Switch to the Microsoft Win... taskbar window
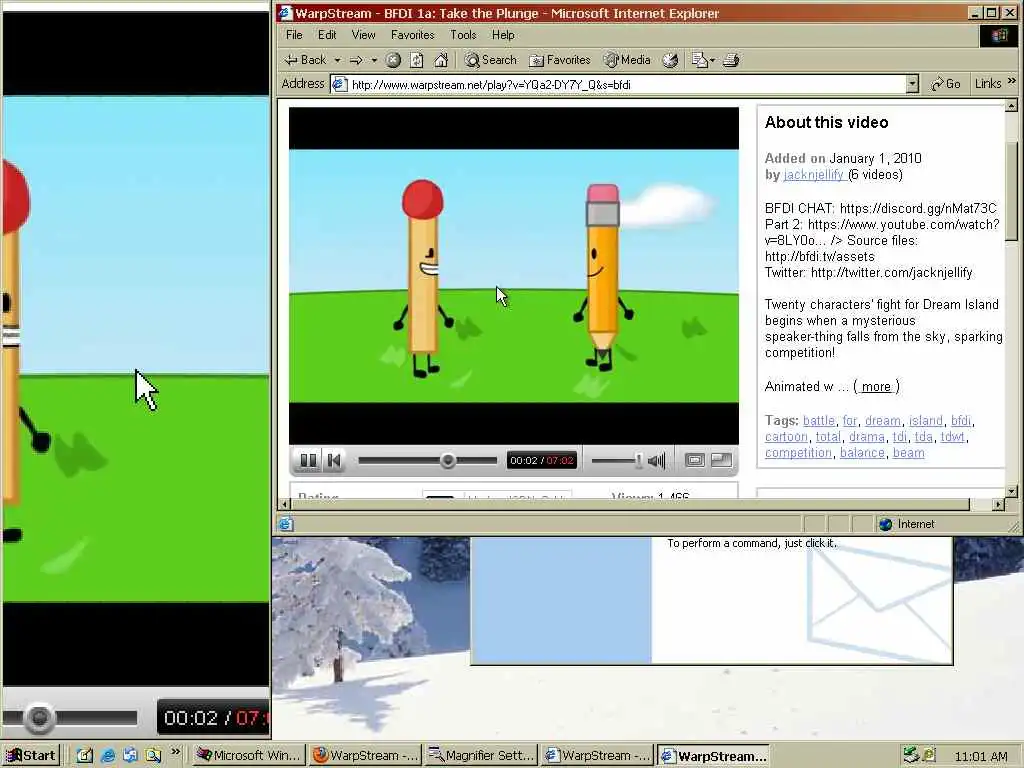1024x768 pixels. coord(249,756)
